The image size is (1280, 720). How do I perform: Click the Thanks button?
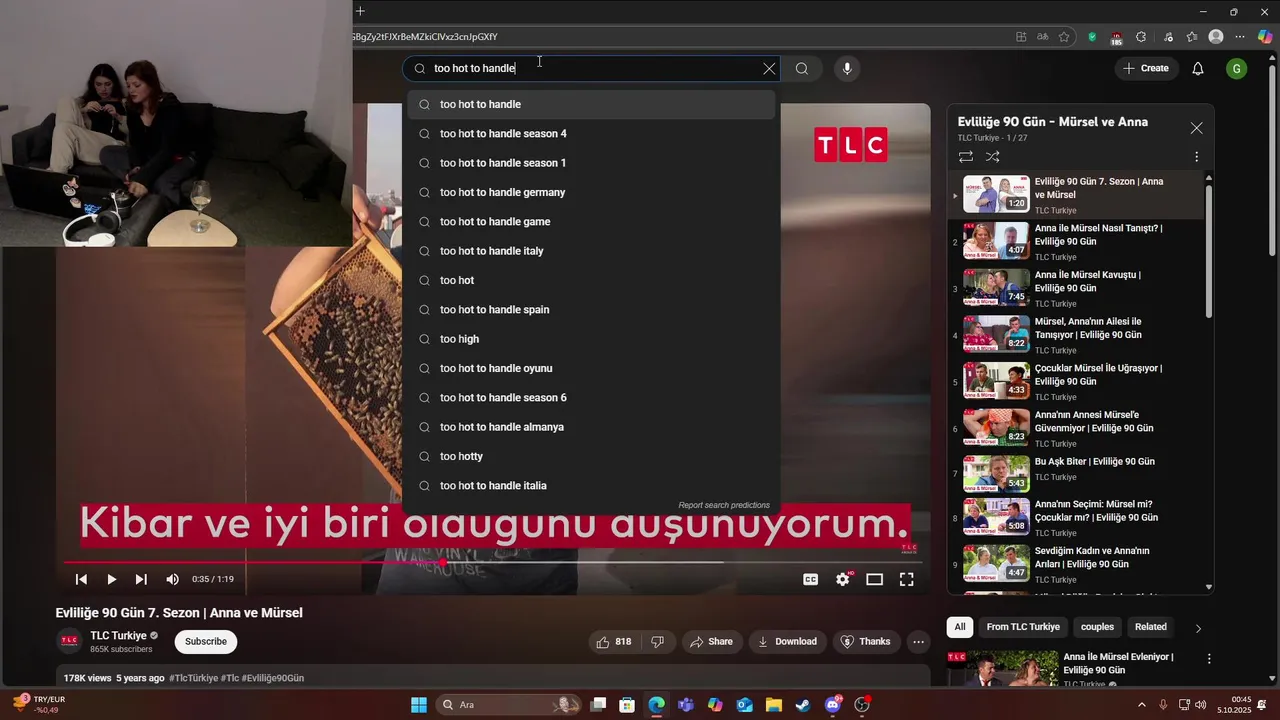coord(865,642)
